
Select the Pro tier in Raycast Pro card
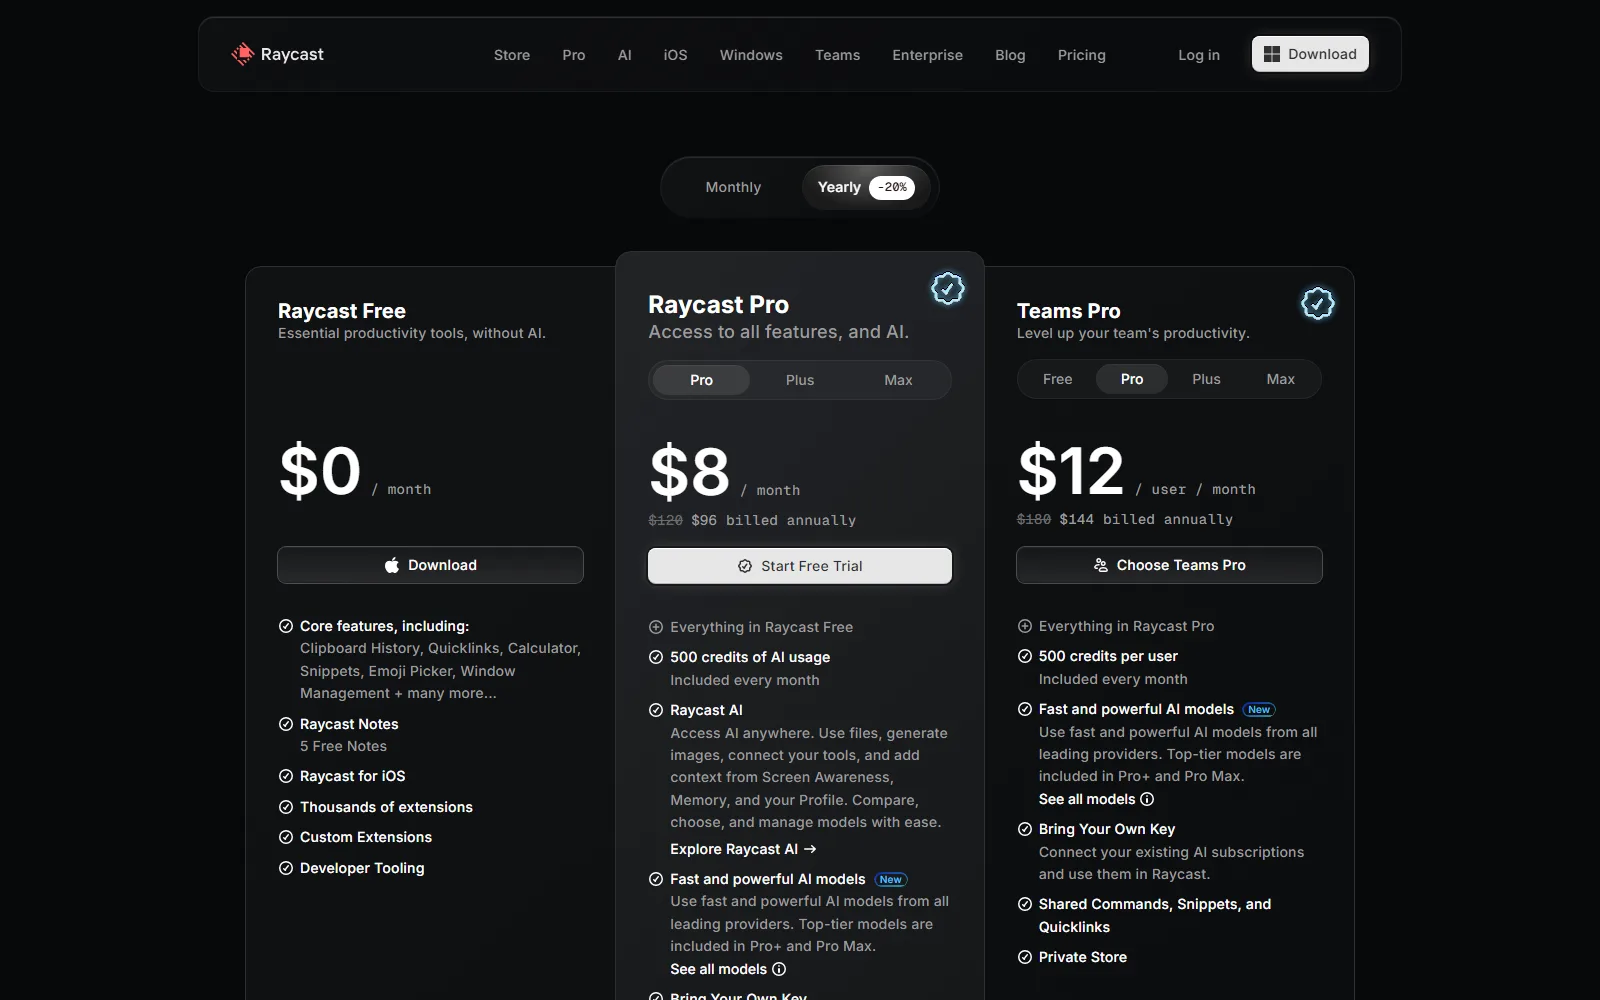click(x=701, y=380)
